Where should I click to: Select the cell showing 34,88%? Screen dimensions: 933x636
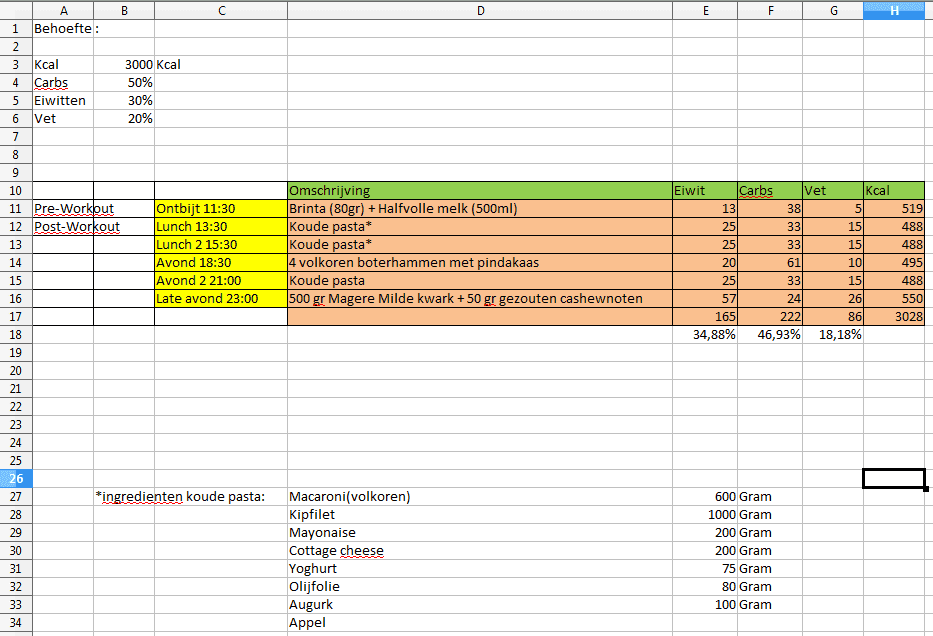click(705, 335)
